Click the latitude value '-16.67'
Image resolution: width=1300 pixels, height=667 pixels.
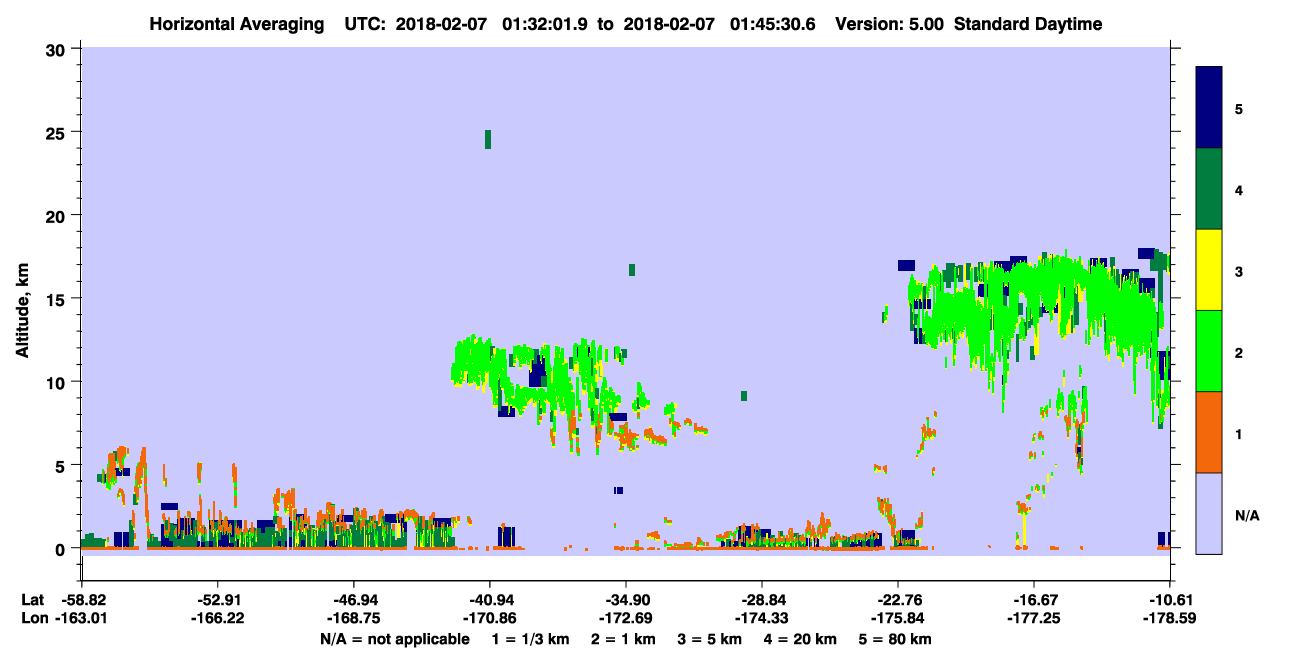click(1034, 599)
